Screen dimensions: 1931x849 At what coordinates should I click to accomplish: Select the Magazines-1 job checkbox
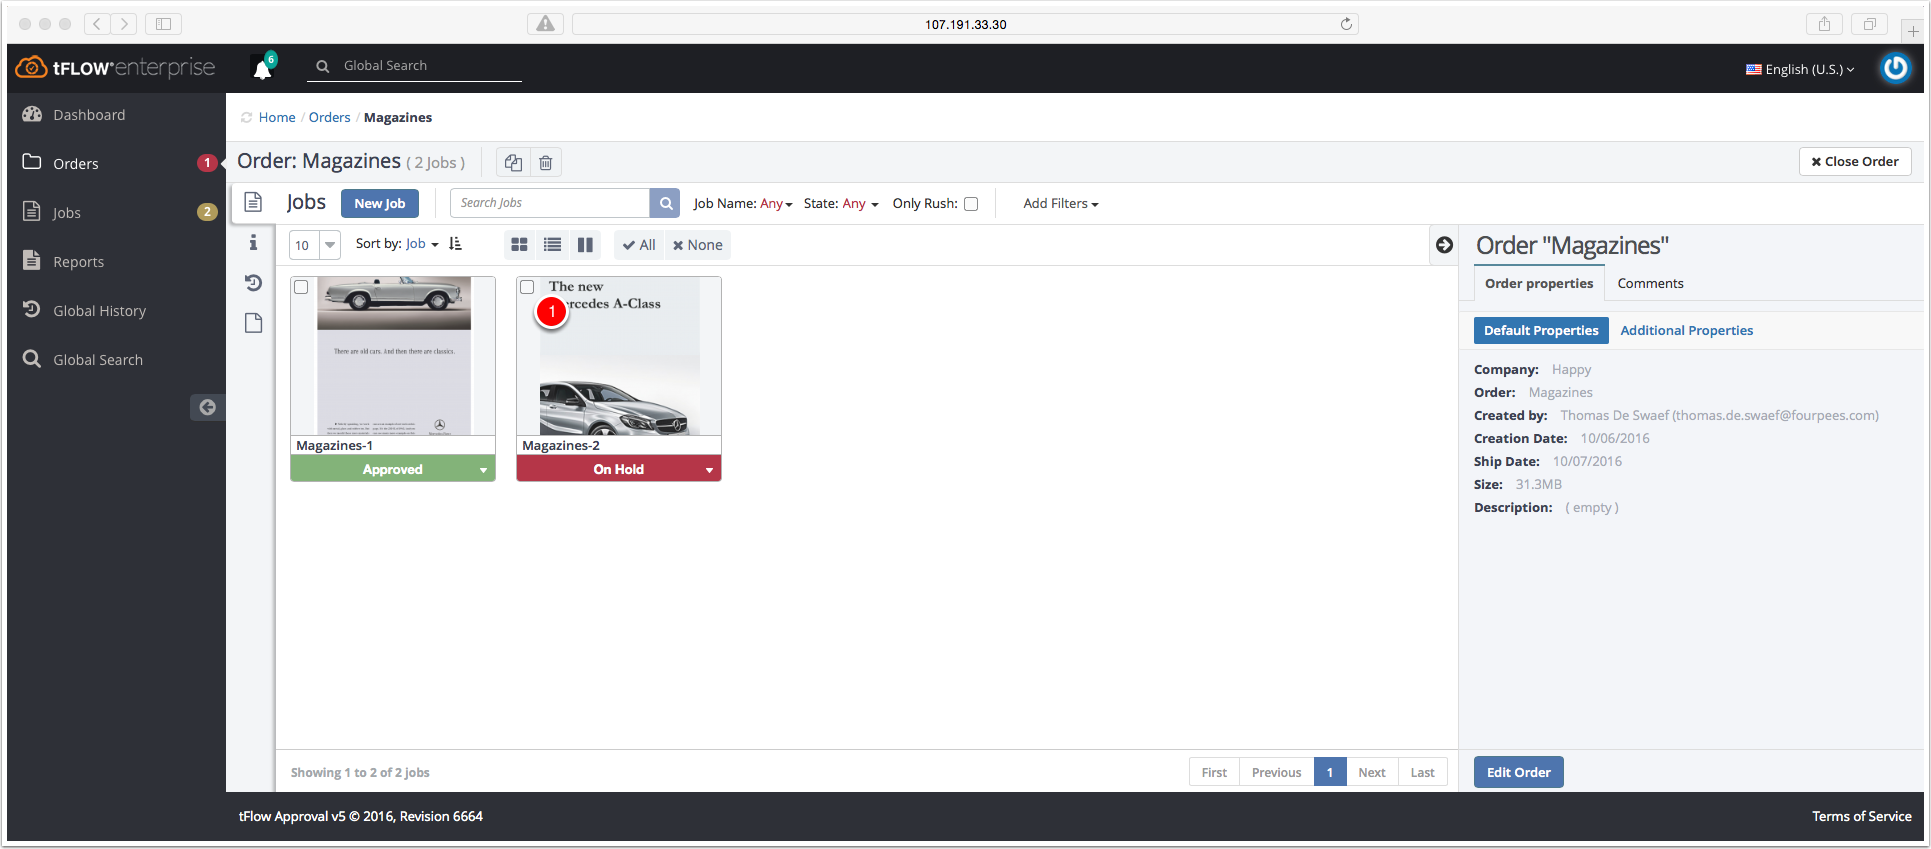pos(301,287)
